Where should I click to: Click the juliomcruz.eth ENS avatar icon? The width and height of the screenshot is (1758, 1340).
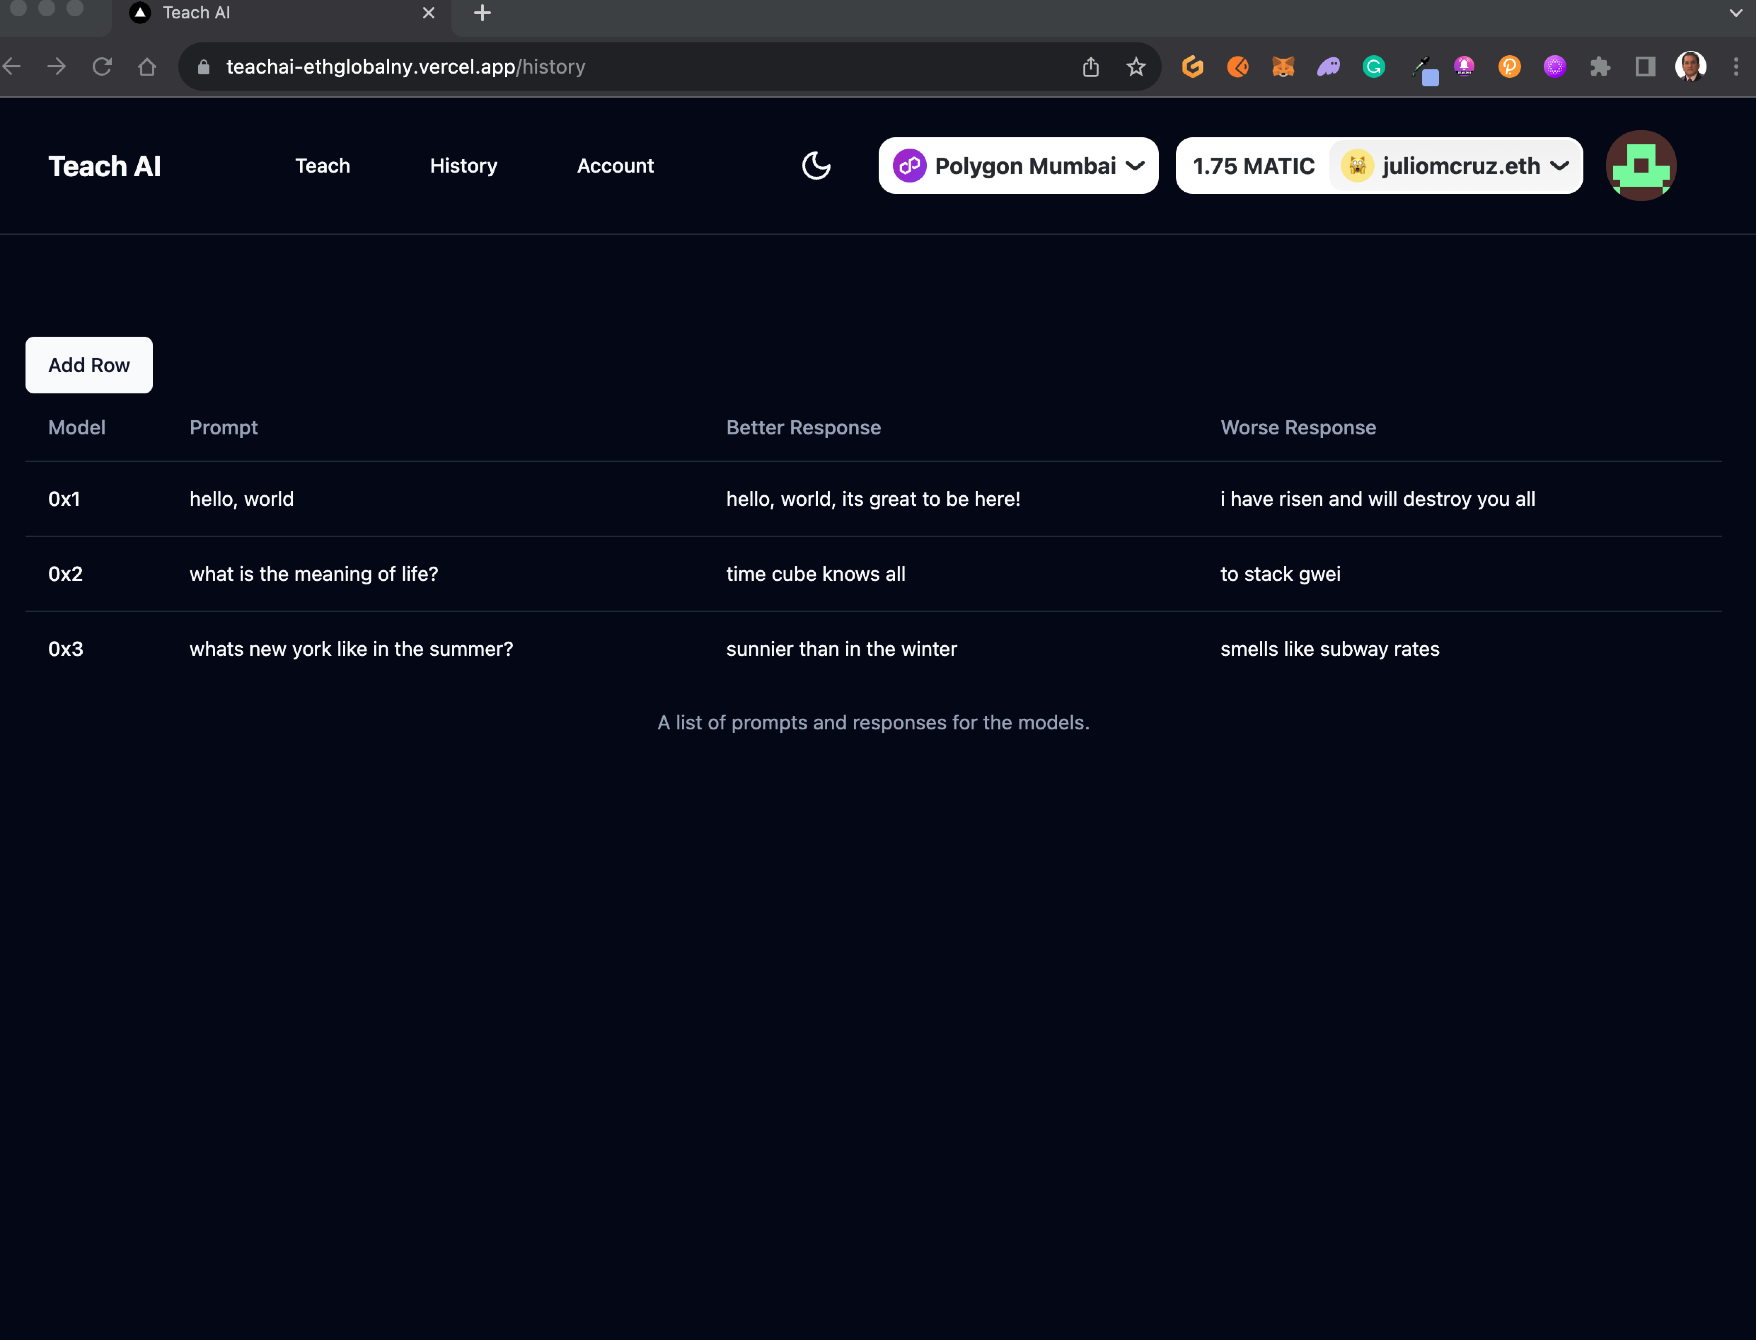[1357, 166]
